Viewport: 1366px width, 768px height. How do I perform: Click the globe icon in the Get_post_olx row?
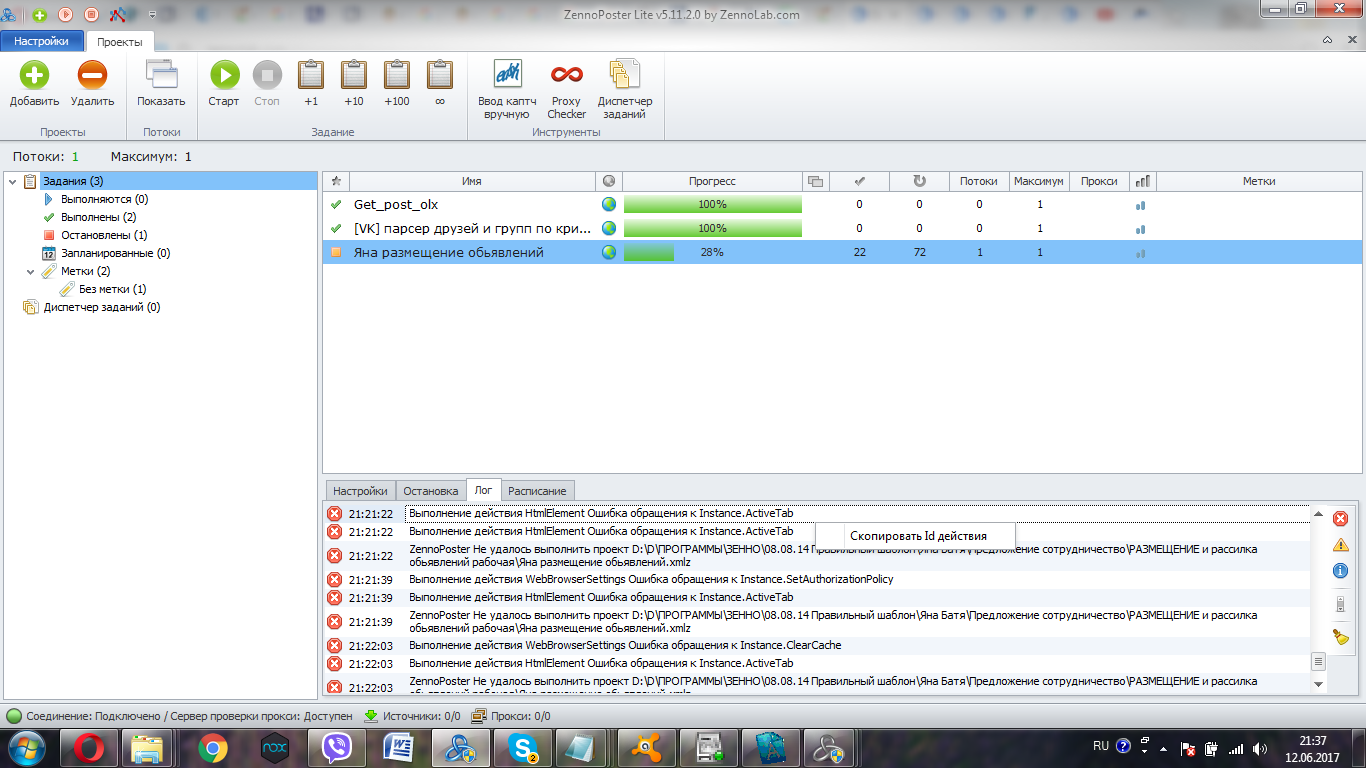[609, 204]
